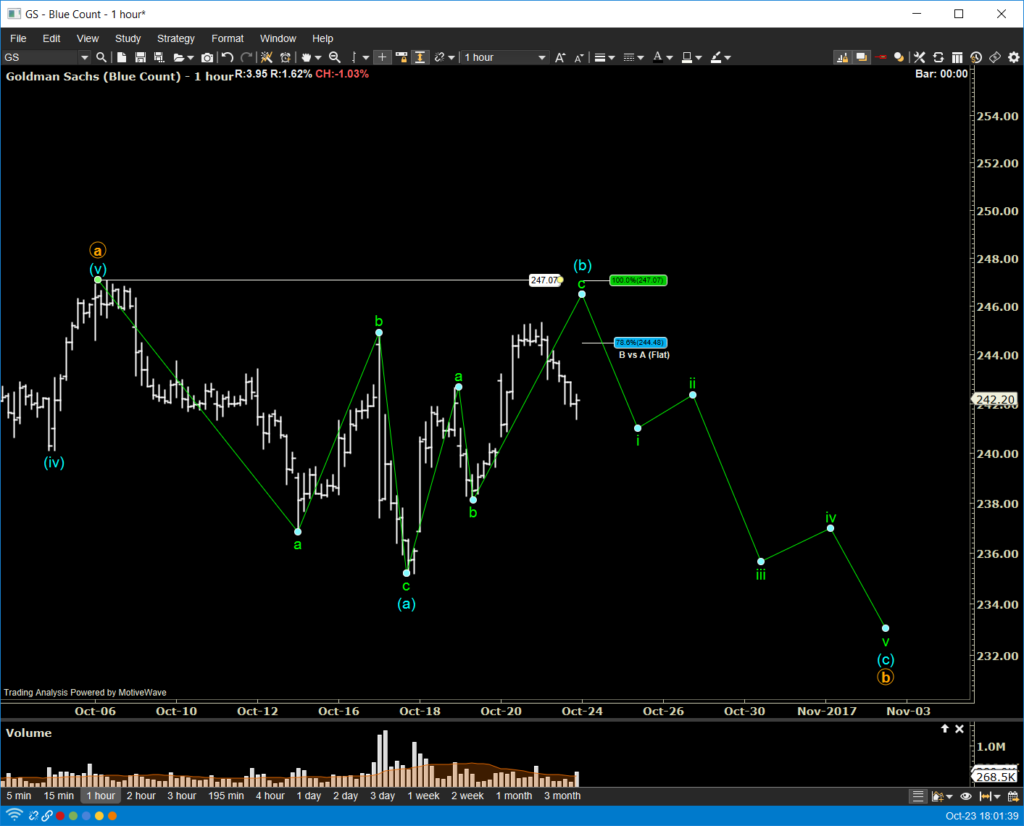The width and height of the screenshot is (1024, 826).
Task: Toggle visibility eye icon in bottom bar
Action: [966, 796]
